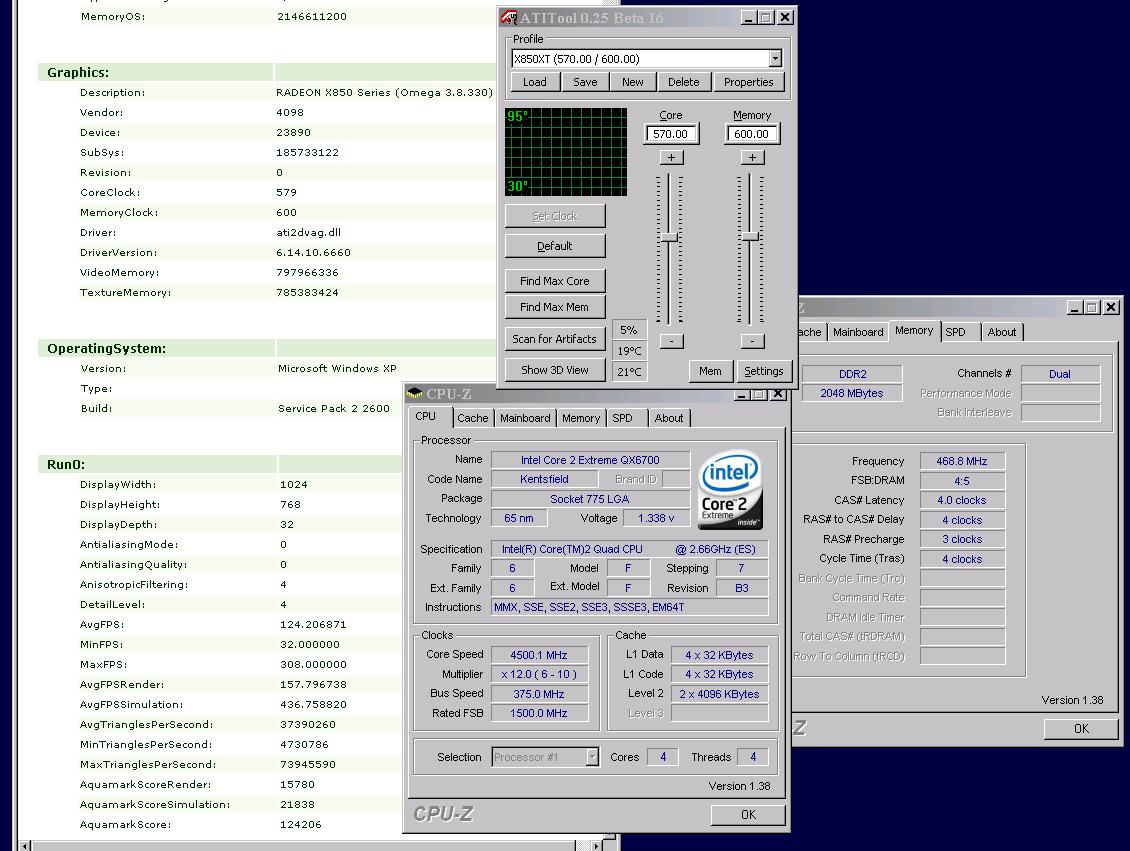
Task: Click the Default clocks button
Action: [x=555, y=246]
